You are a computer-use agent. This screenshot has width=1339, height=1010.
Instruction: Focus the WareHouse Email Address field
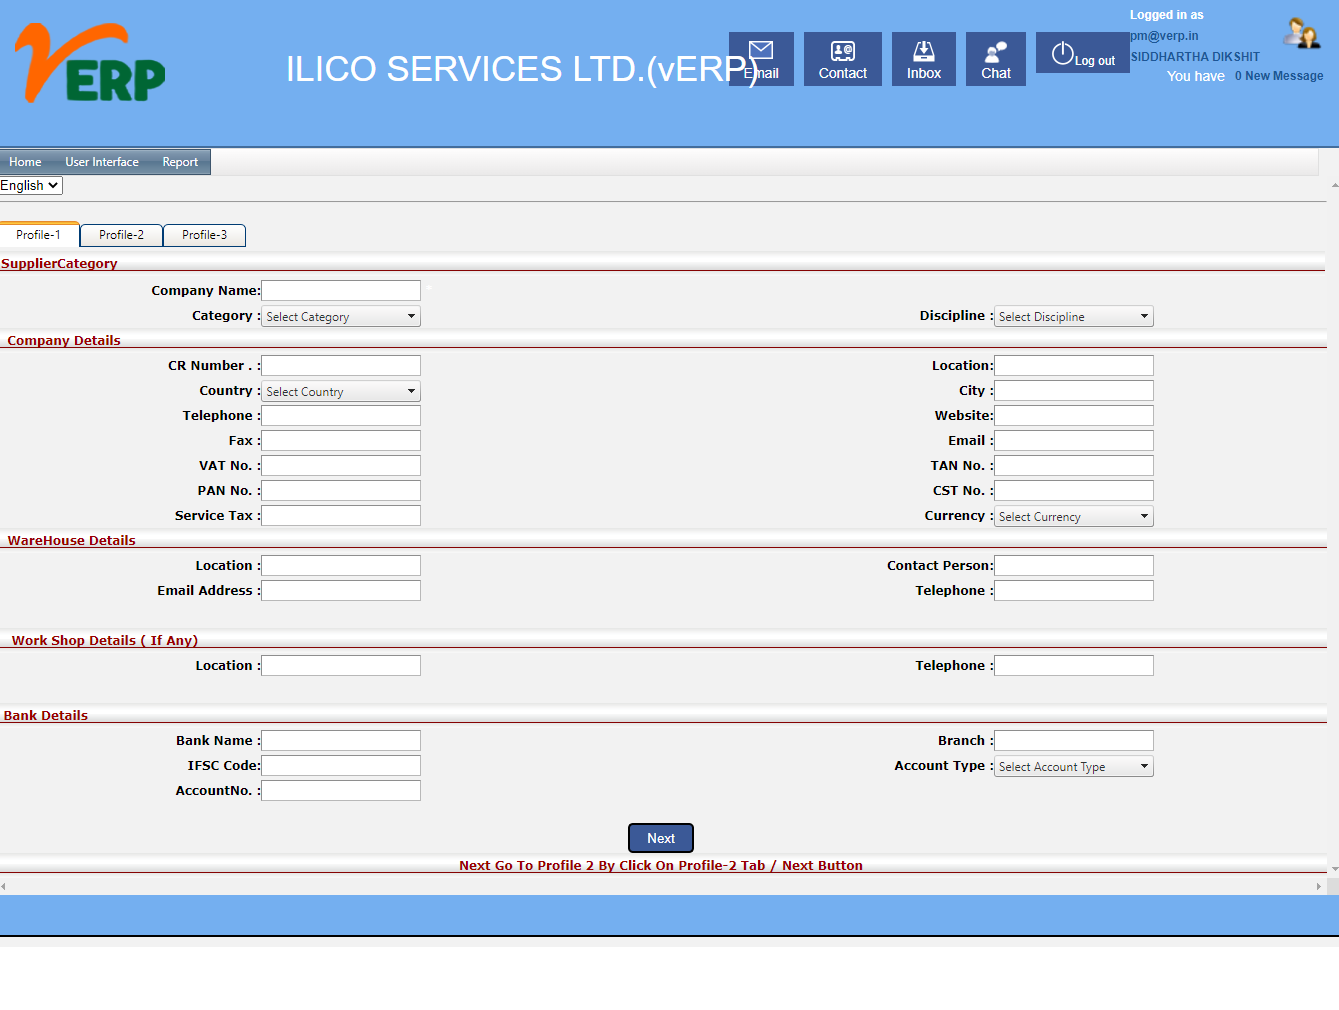[341, 591]
